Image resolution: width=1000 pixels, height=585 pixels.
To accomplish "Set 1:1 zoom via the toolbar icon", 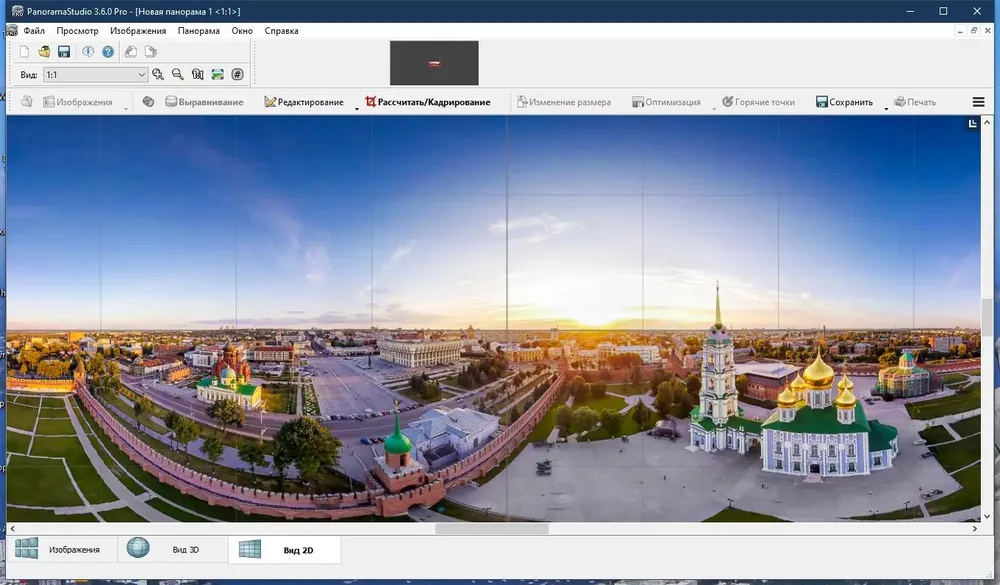I will [198, 75].
